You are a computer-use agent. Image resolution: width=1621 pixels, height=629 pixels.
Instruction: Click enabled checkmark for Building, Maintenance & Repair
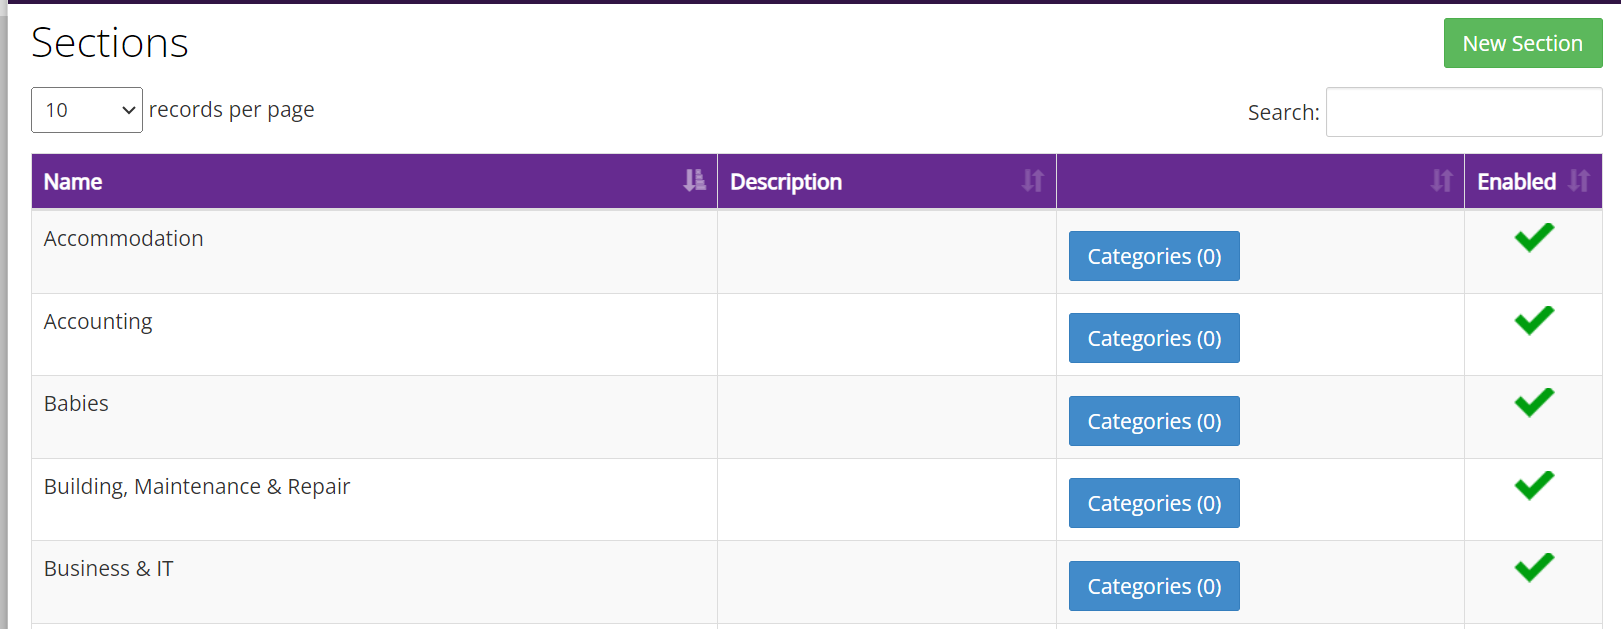click(1533, 486)
